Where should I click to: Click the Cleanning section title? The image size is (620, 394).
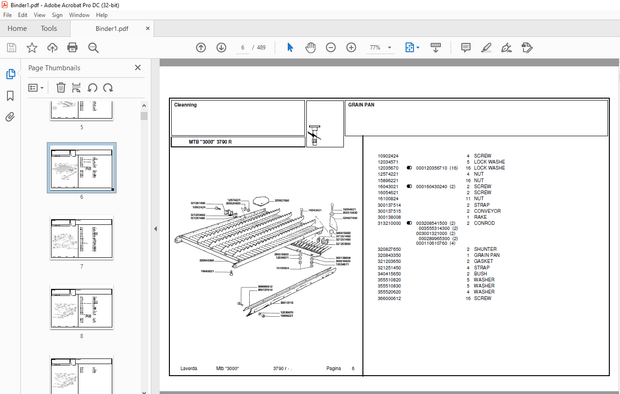pyautogui.click(x=185, y=105)
